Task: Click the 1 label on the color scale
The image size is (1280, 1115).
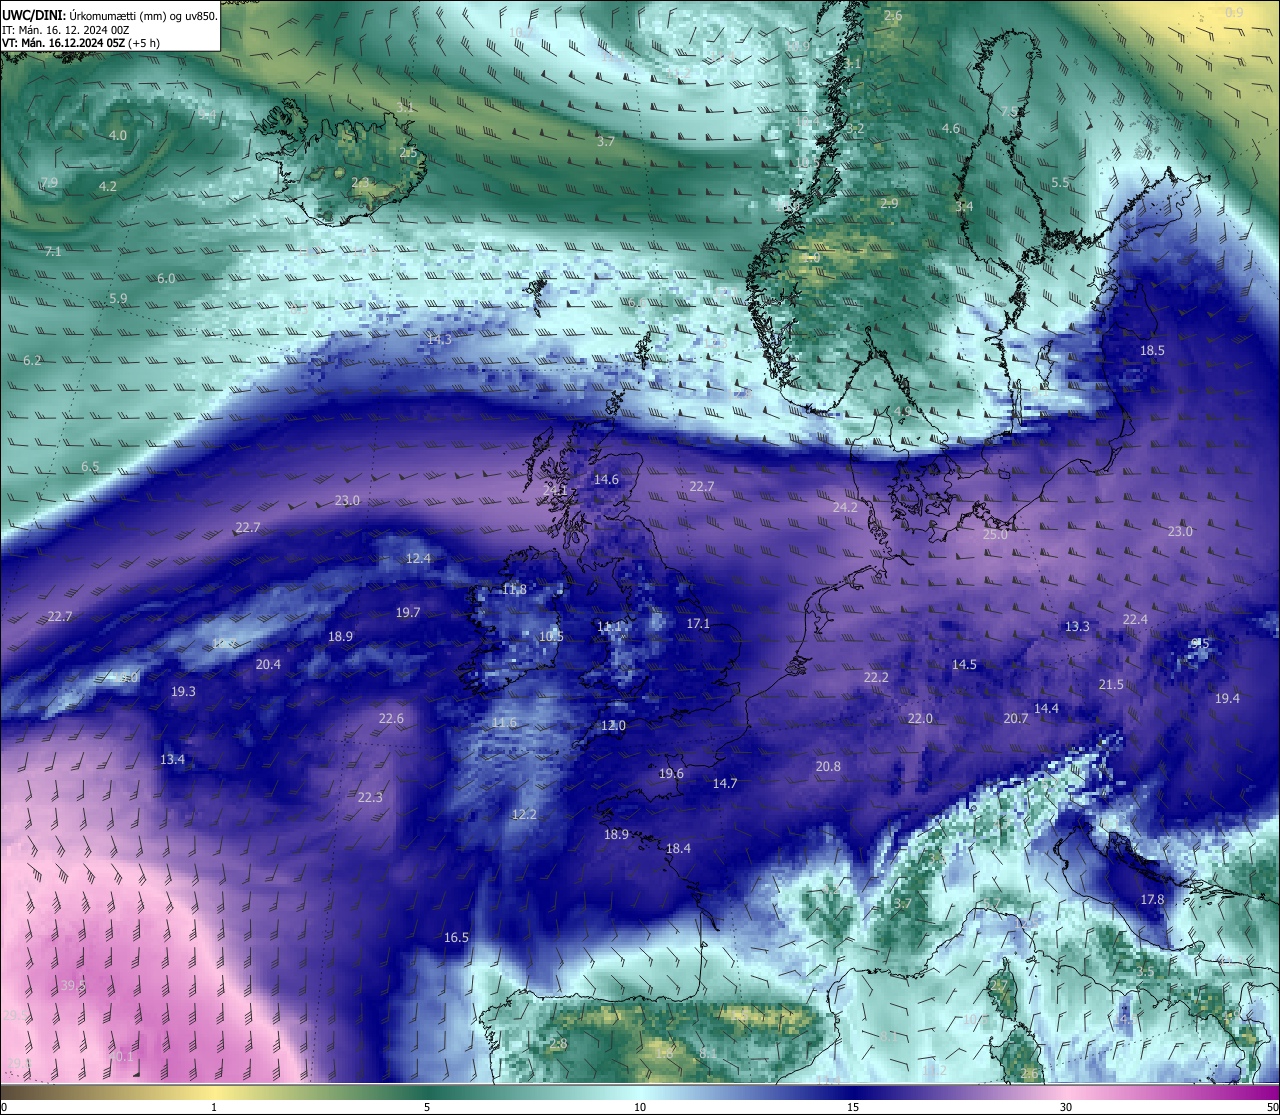Action: [x=214, y=1107]
